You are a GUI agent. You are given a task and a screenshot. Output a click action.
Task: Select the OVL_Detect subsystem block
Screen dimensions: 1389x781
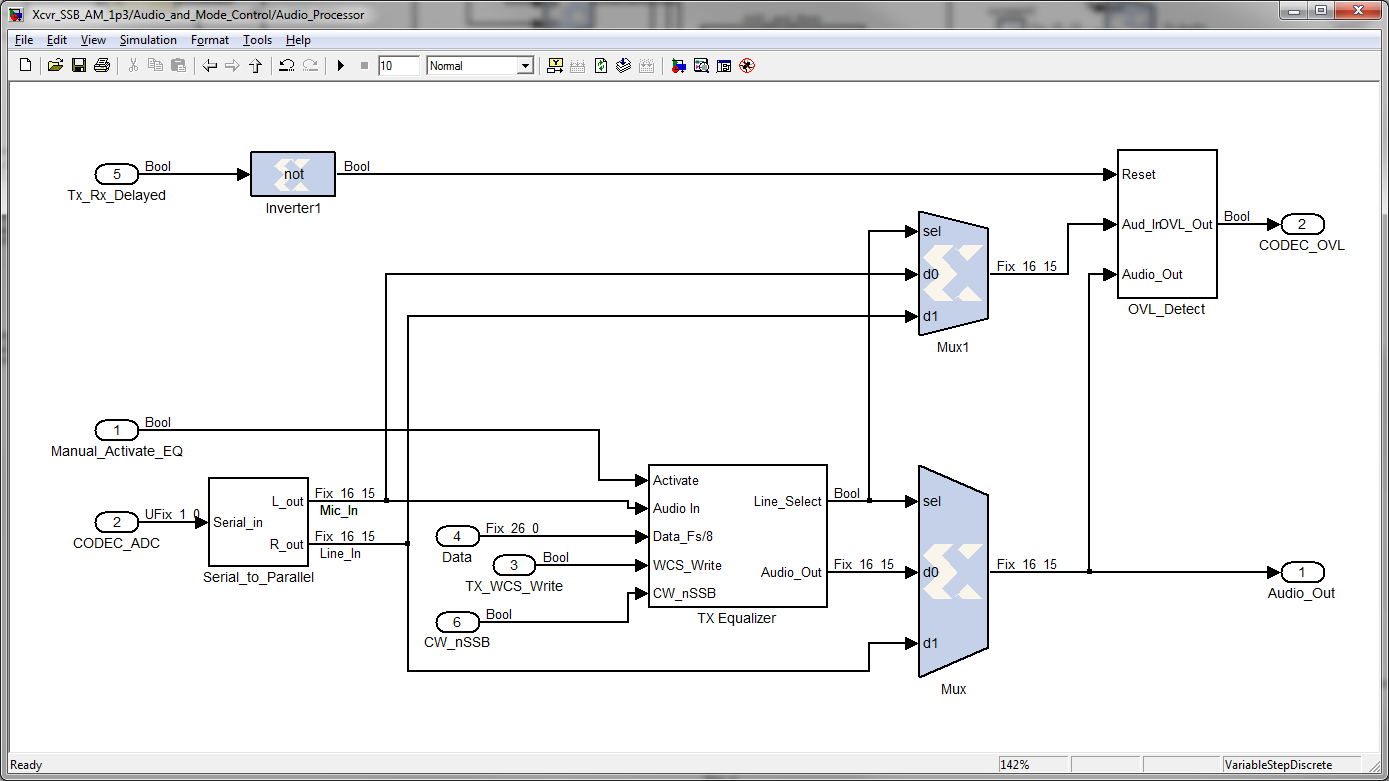[x=1167, y=224]
